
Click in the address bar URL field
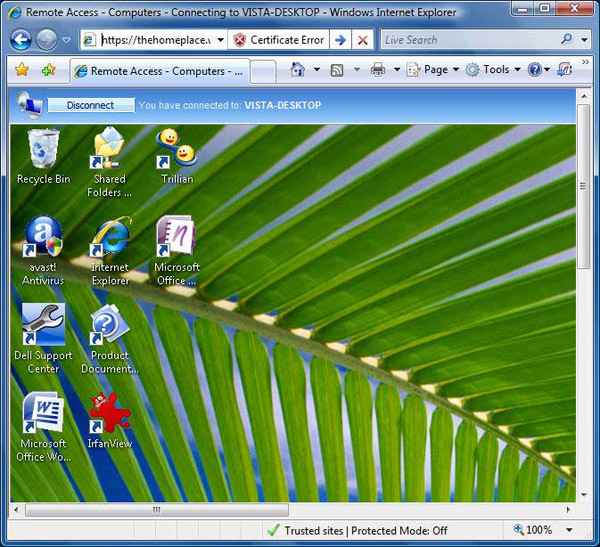pyautogui.click(x=156, y=40)
